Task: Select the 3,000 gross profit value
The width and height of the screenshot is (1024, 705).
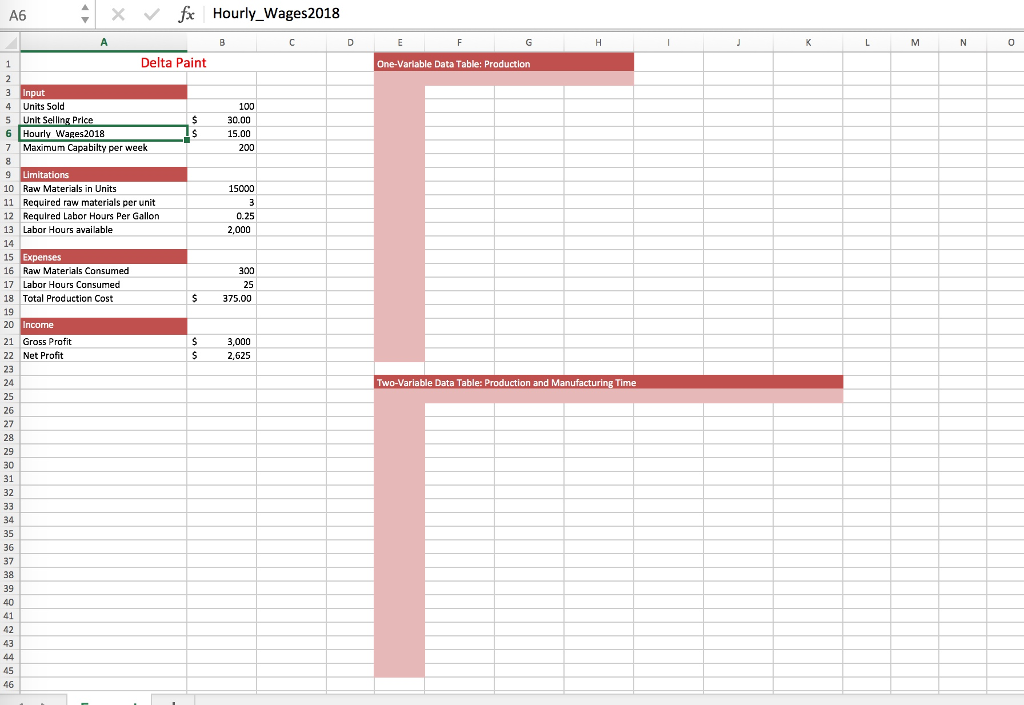Action: (222, 341)
